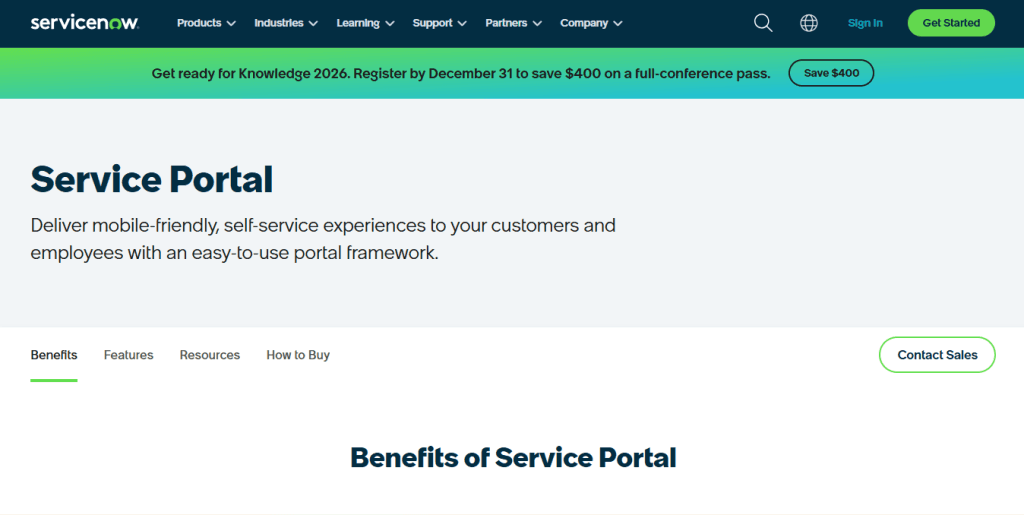Click the Knowledge 2026 banner text

tap(460, 74)
